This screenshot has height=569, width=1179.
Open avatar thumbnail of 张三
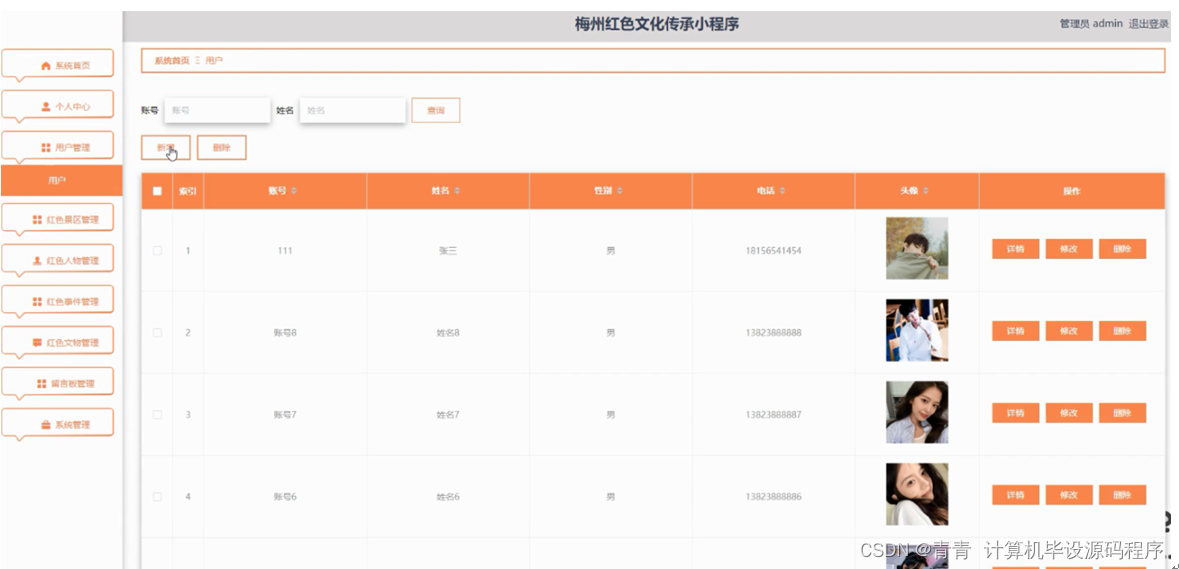tap(917, 248)
